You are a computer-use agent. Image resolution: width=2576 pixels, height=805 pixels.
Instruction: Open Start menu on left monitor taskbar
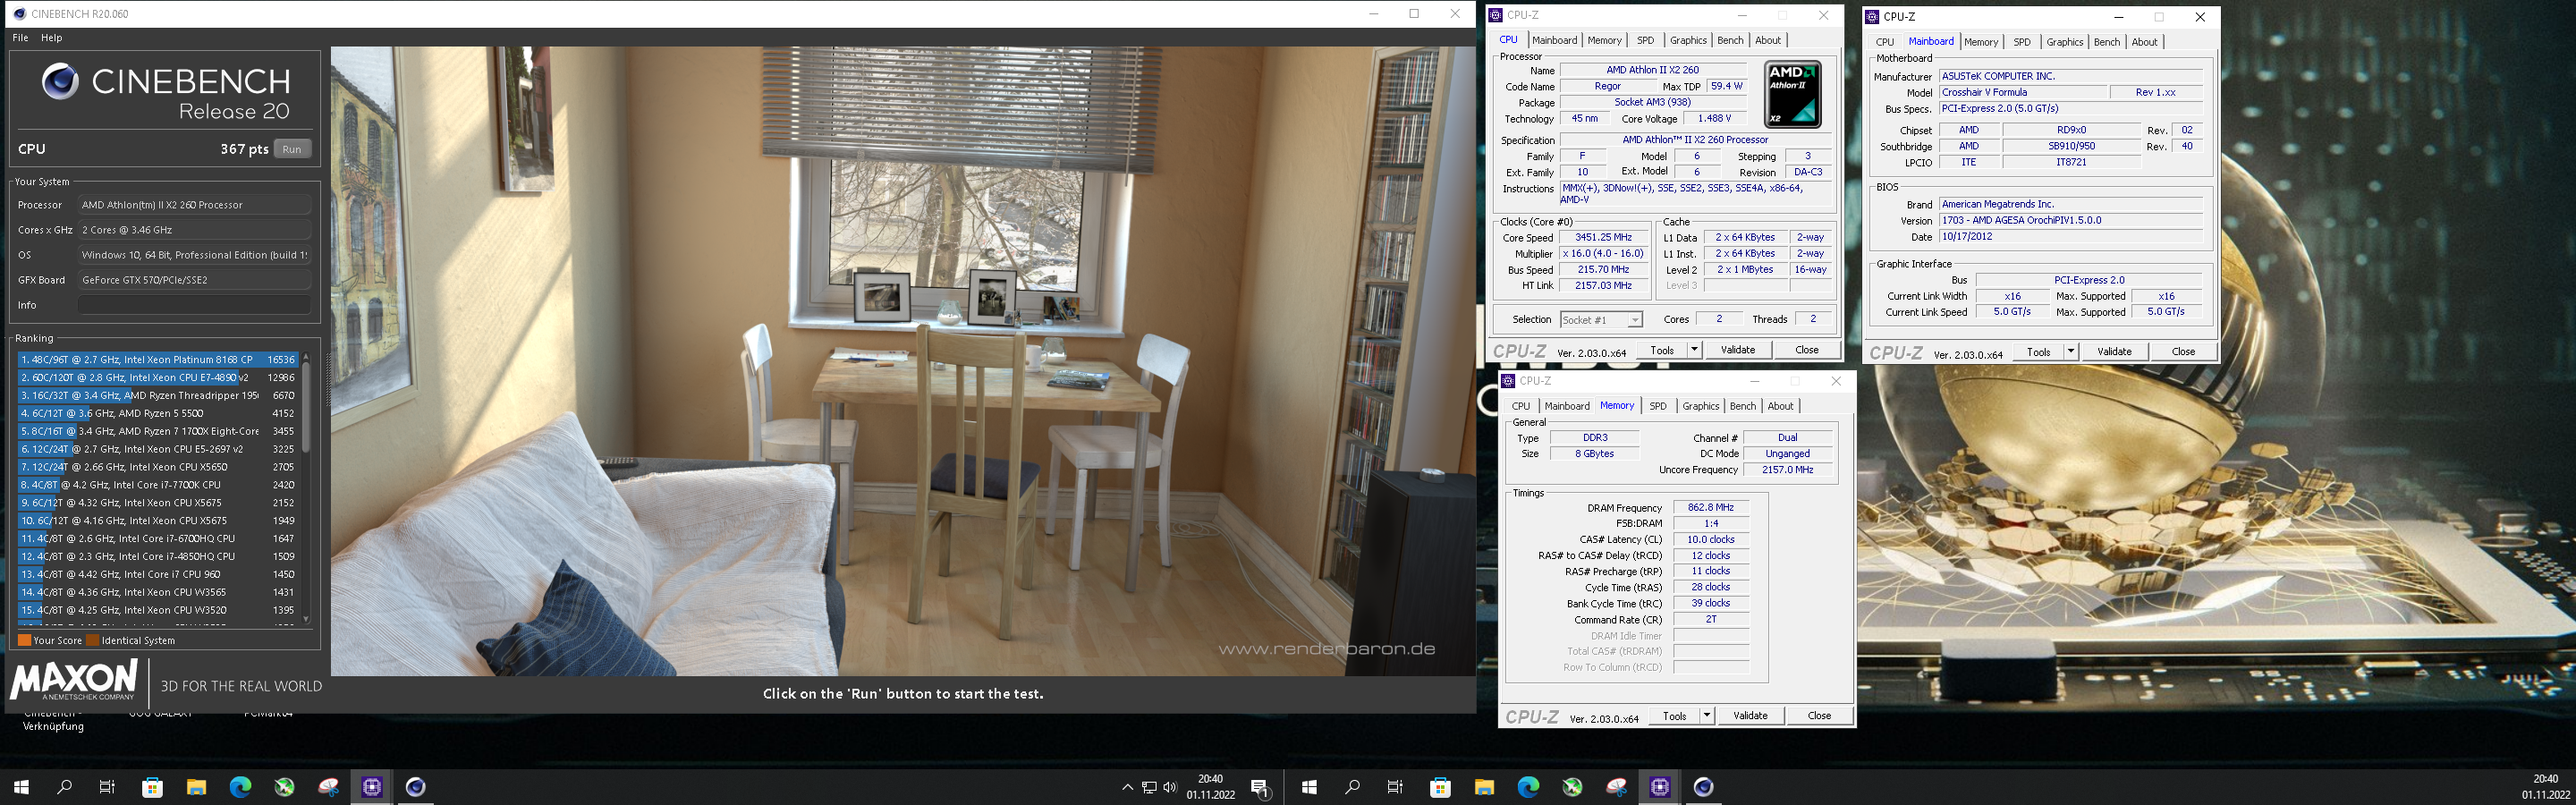21,787
